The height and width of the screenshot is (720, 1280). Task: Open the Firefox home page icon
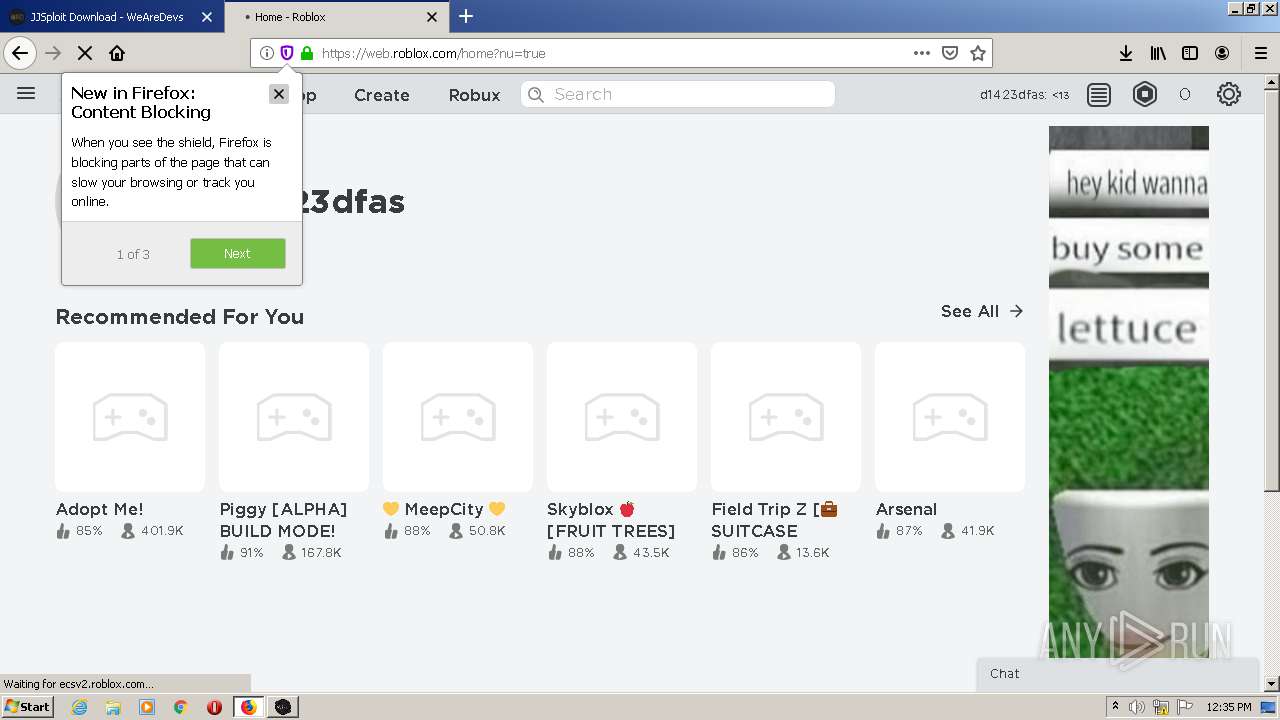(117, 53)
